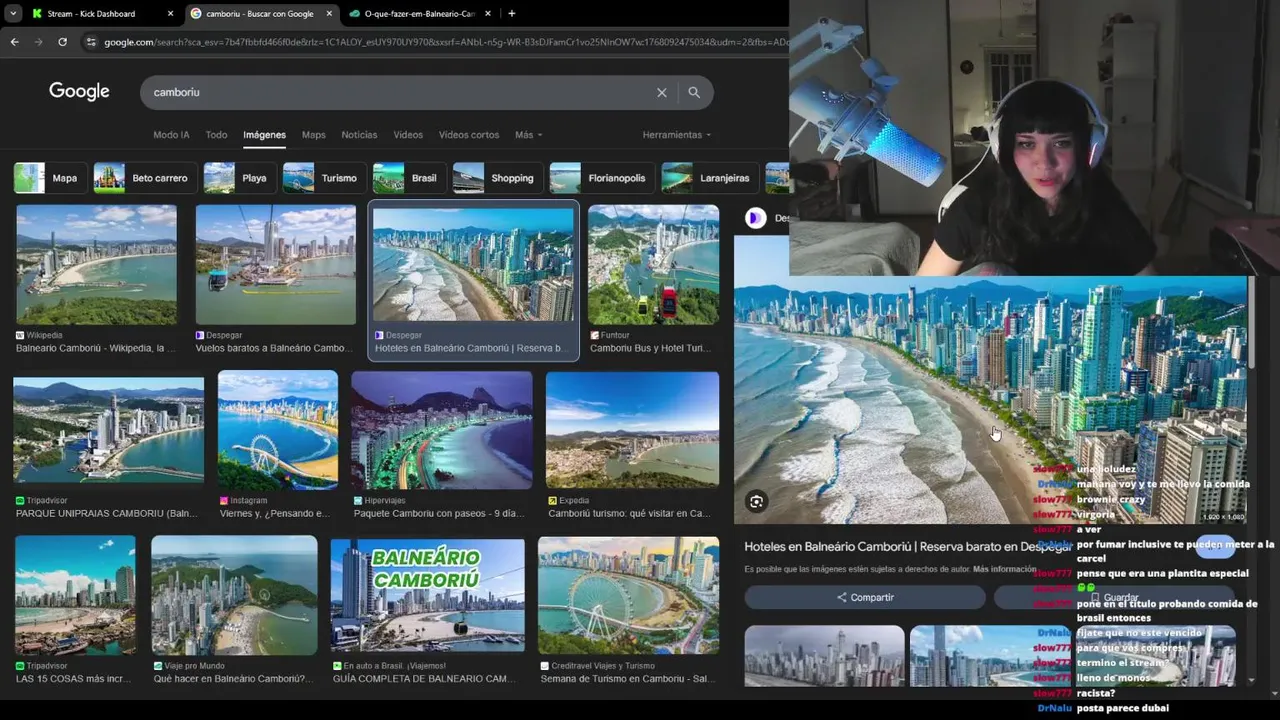Open the Wikipedia Balneario Camboriú image
Viewport: 1280px width, 720px height.
(x=96, y=264)
